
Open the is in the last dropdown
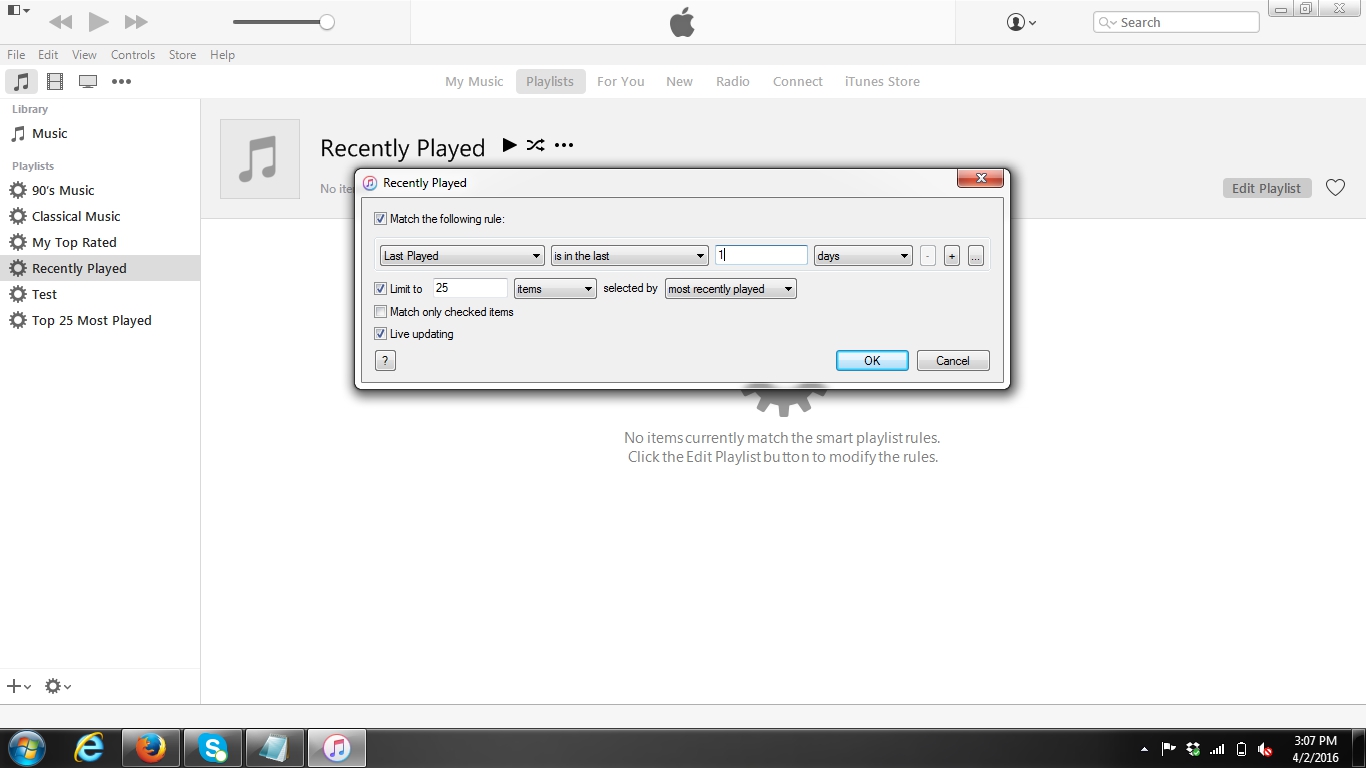tap(630, 256)
